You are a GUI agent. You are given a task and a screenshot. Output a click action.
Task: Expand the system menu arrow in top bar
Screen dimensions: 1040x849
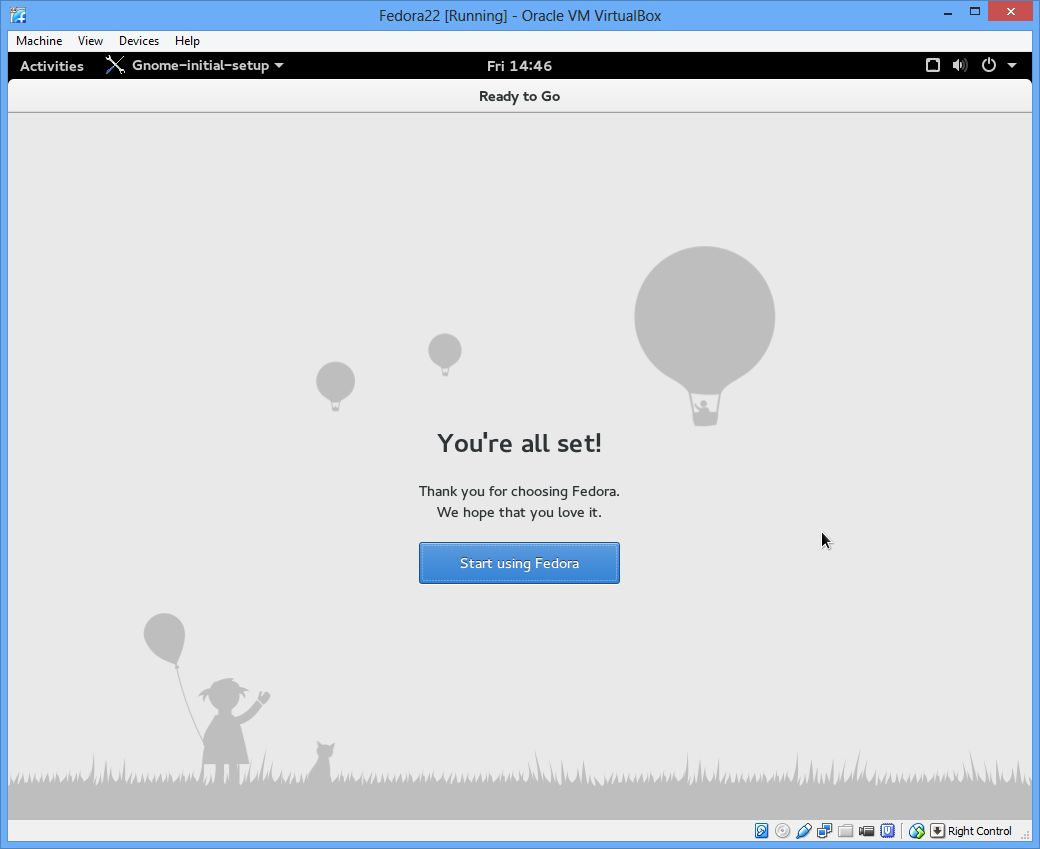tap(1012, 65)
